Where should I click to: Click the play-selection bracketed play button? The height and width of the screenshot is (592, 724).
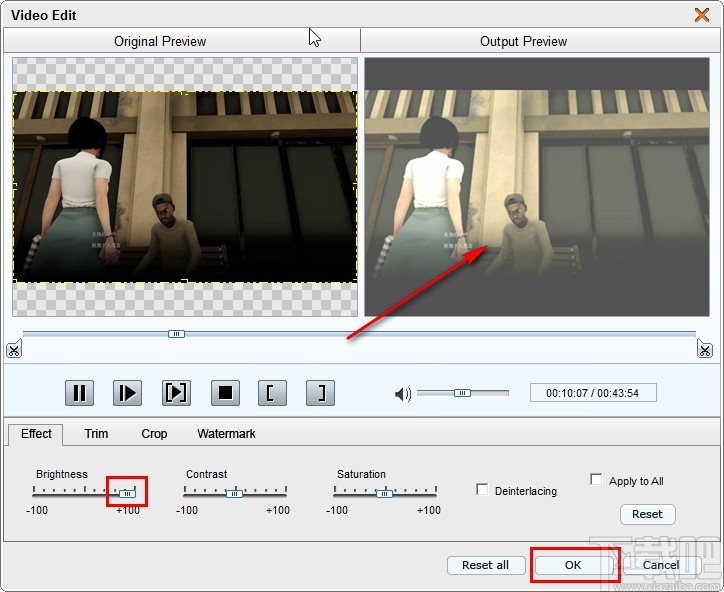pos(176,393)
